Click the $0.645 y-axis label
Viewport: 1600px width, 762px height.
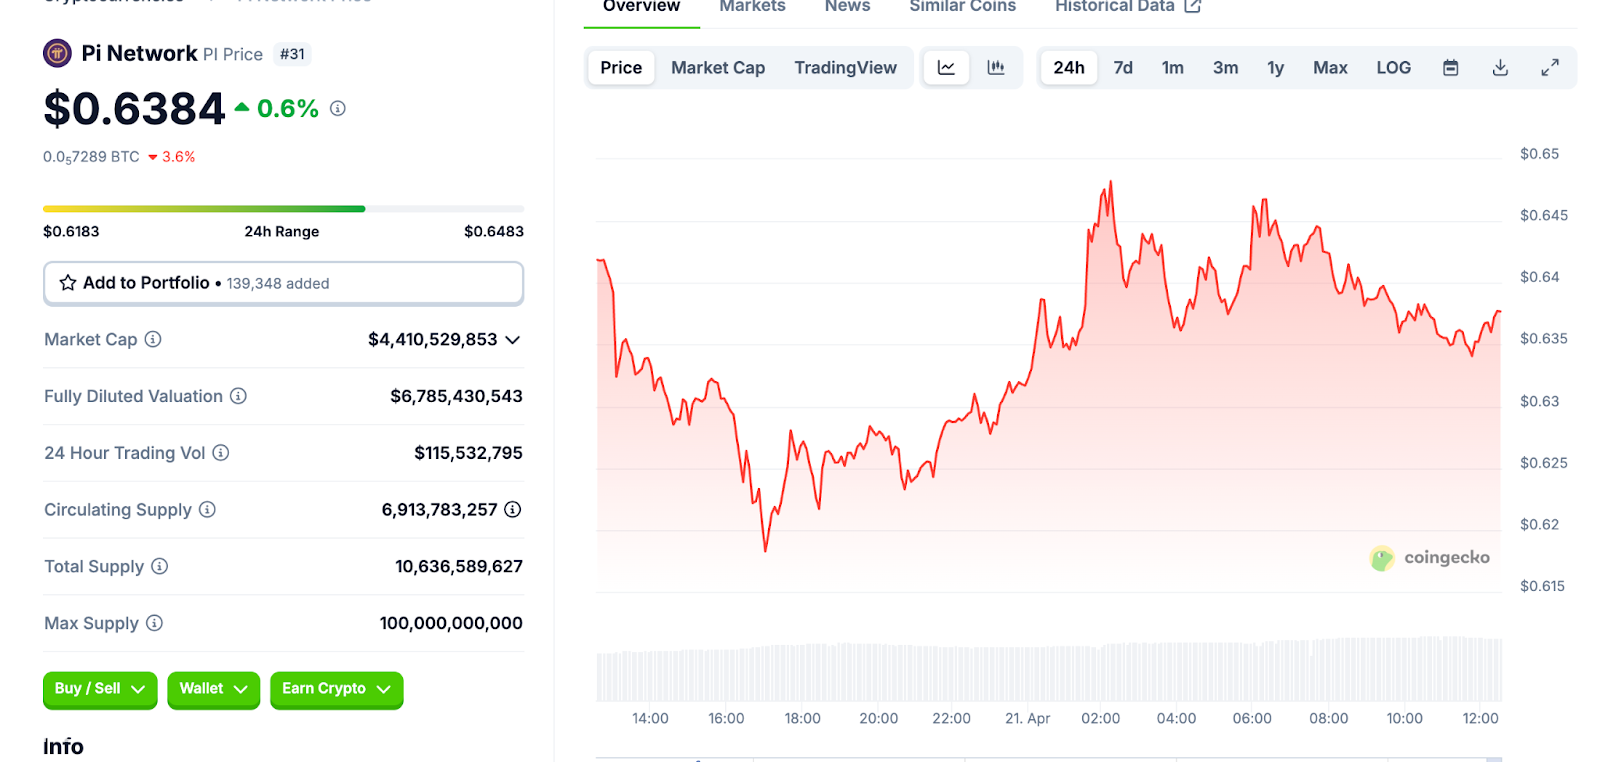tap(1544, 215)
